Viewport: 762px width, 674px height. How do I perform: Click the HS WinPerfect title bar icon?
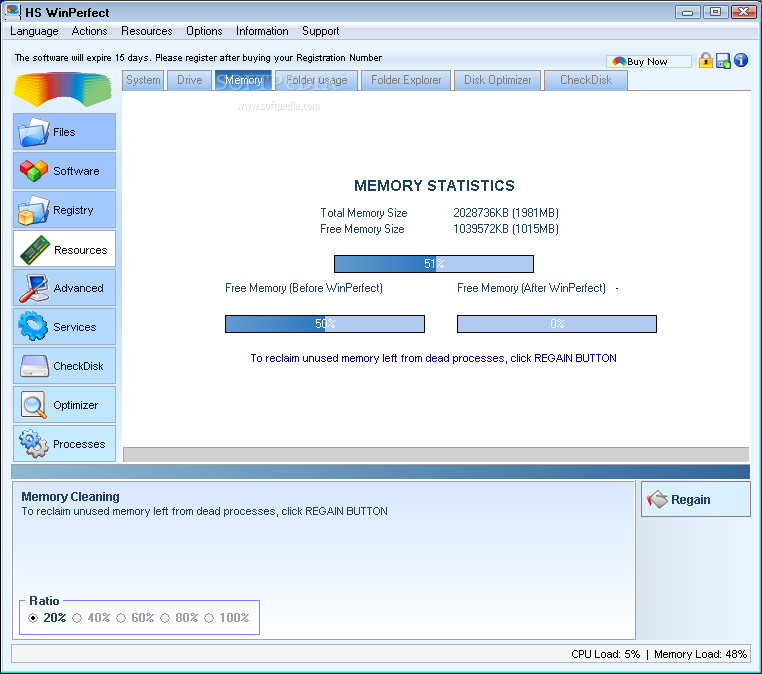(13, 12)
